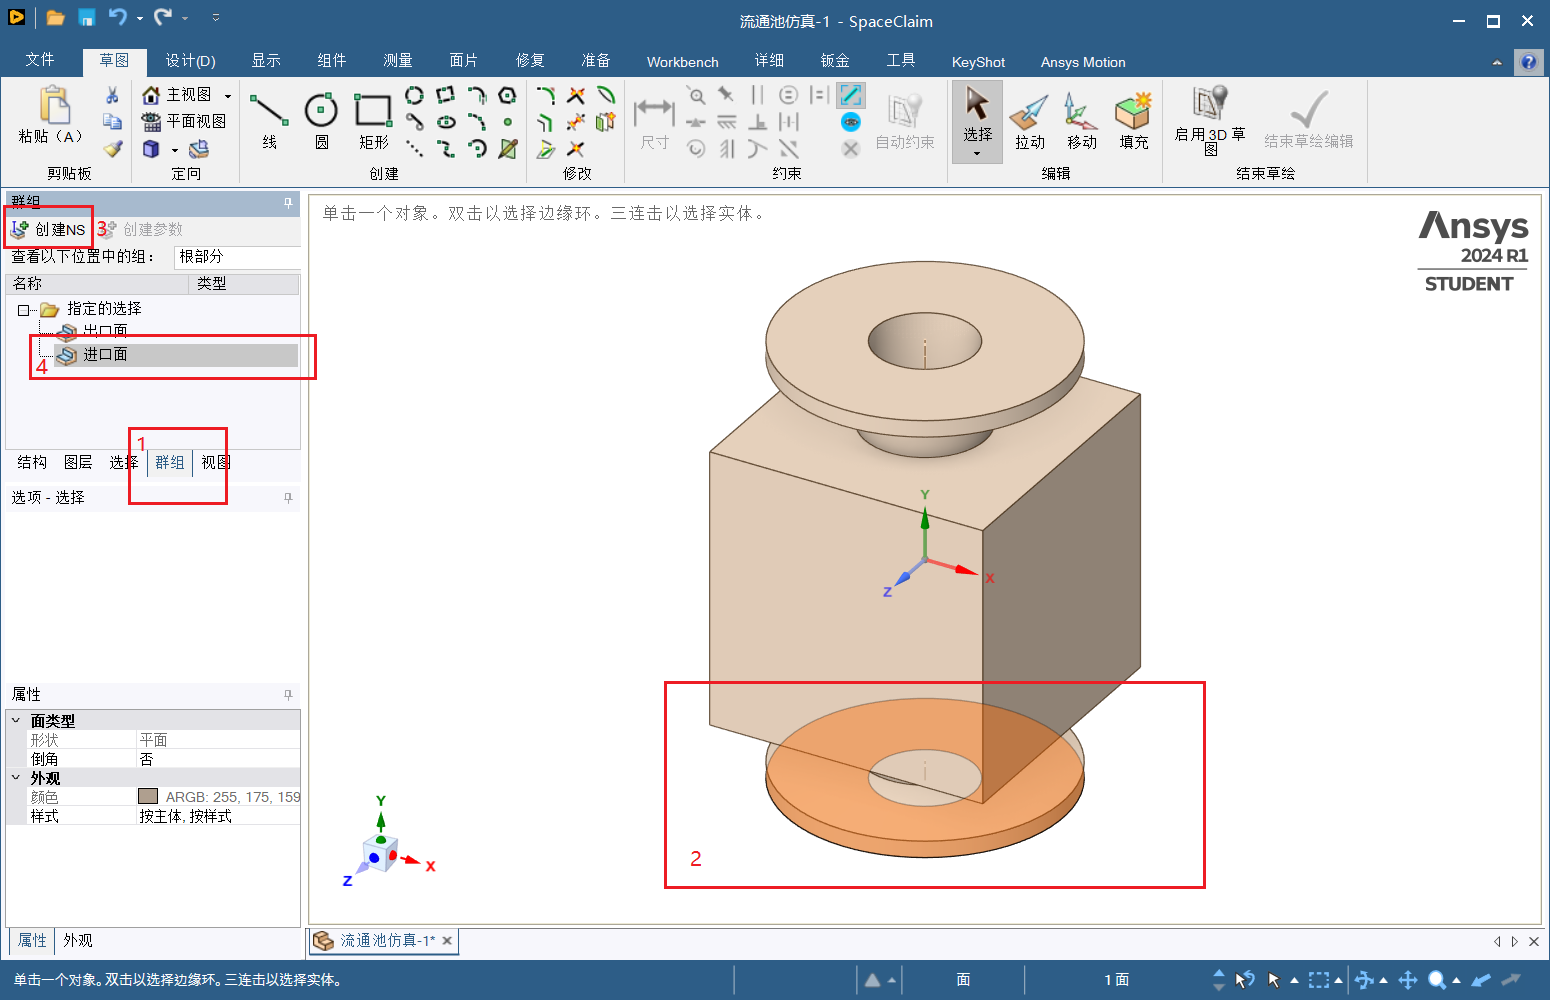Screen dimensions: 1550x1000
Task: Select the 填充 tool
Action: click(x=1133, y=120)
